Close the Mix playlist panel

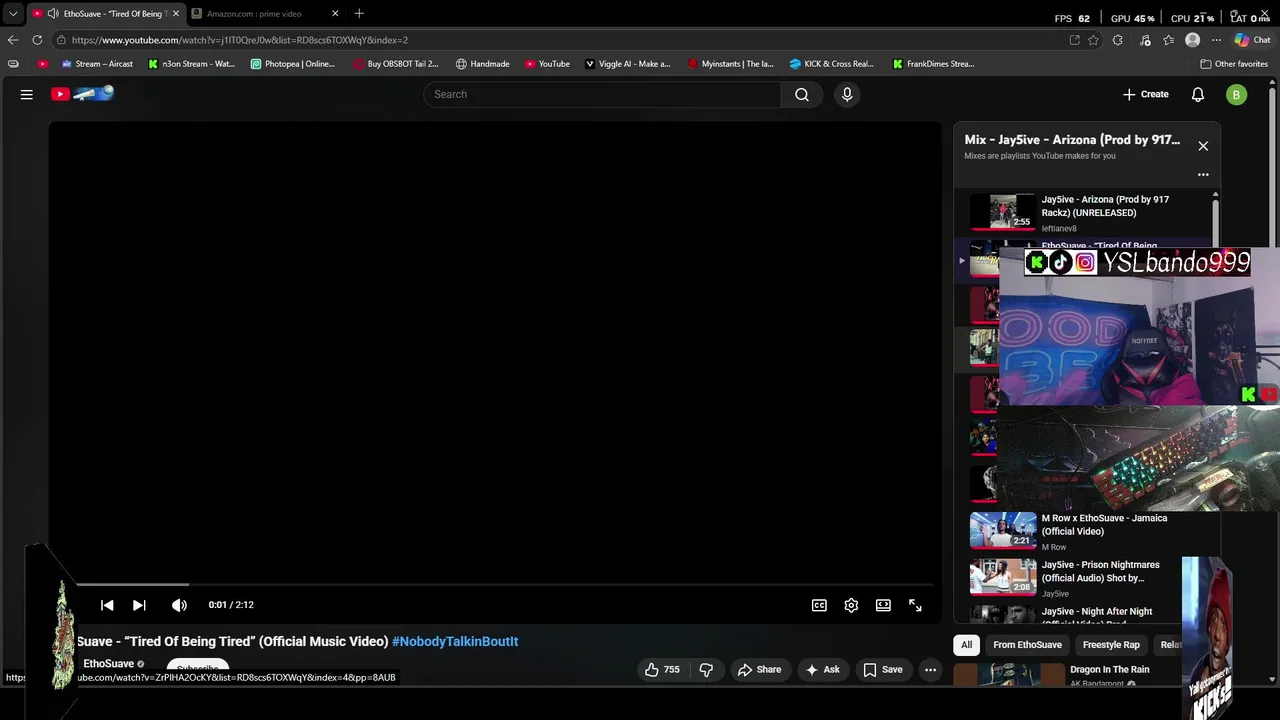click(x=1203, y=146)
